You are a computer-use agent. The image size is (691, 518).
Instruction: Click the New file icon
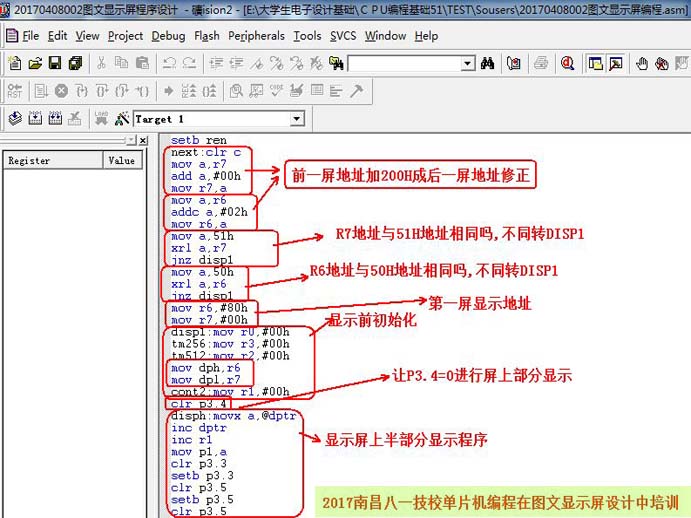[x=15, y=63]
